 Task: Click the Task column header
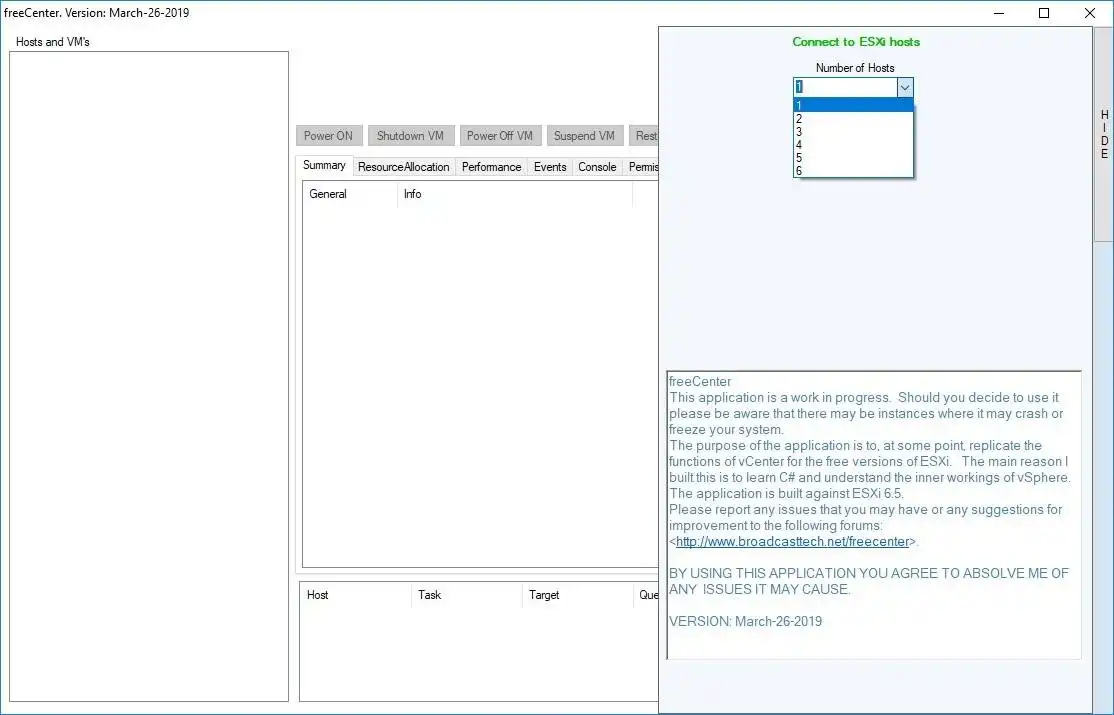point(467,595)
